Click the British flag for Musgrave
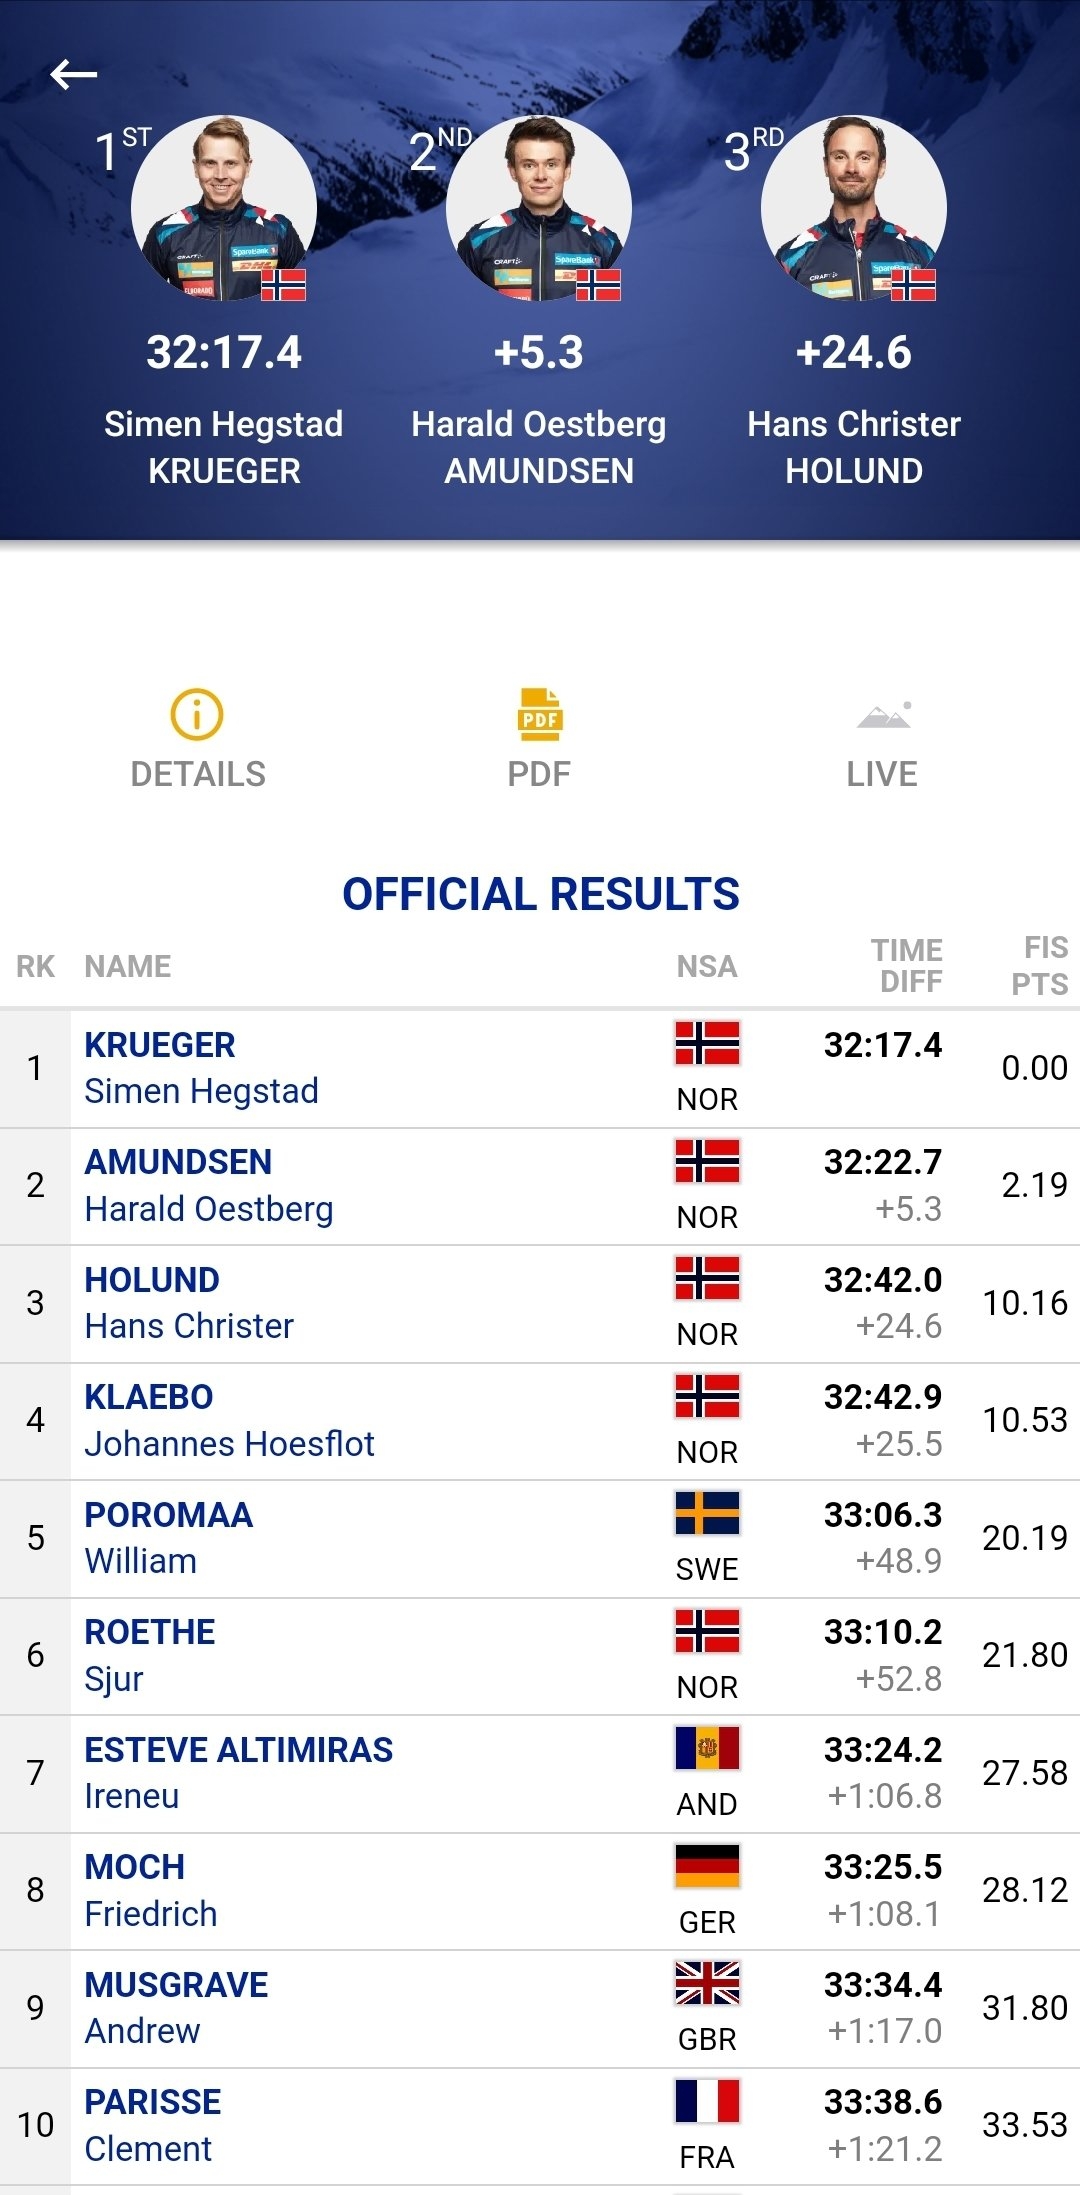The width and height of the screenshot is (1080, 2195). (x=707, y=1983)
